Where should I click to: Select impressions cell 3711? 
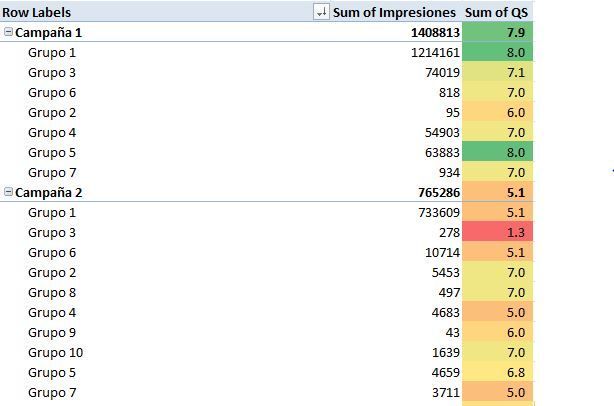(446, 392)
